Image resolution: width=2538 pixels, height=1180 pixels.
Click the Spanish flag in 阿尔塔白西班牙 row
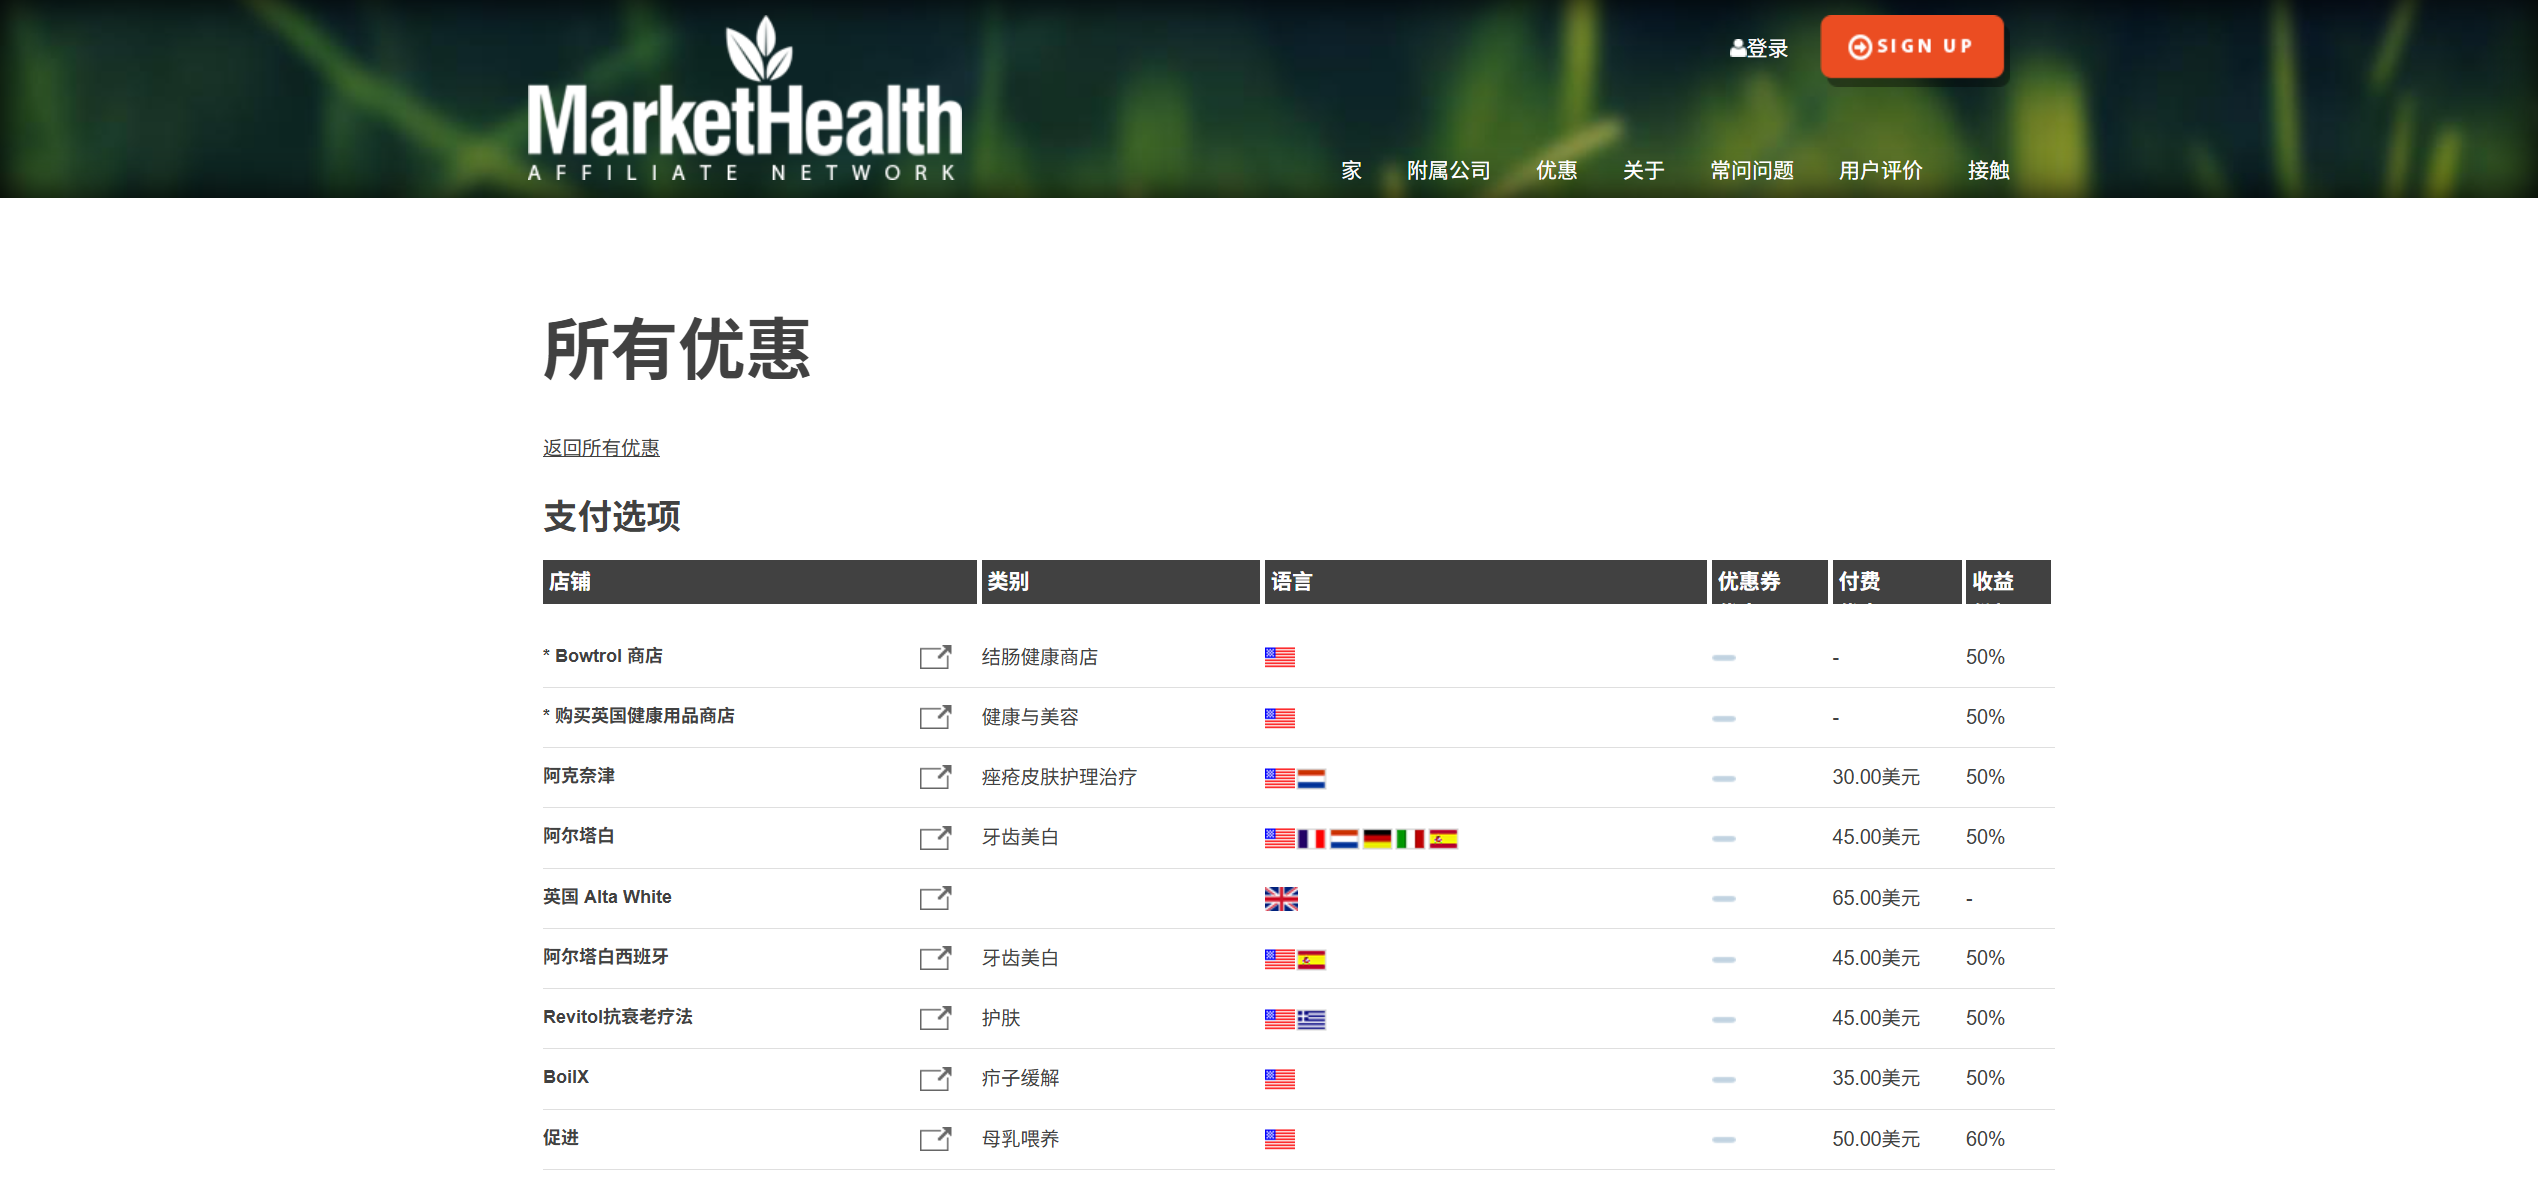click(x=1312, y=959)
